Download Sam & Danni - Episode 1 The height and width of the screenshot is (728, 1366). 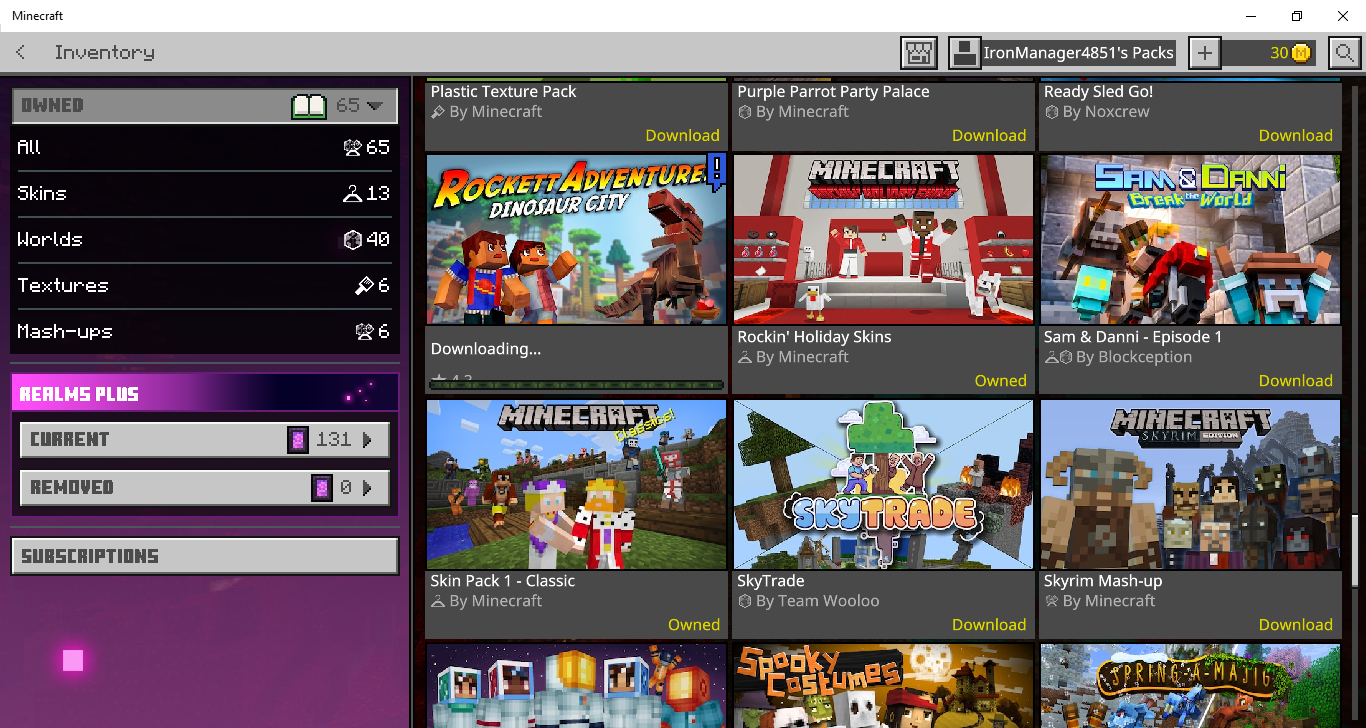1295,381
